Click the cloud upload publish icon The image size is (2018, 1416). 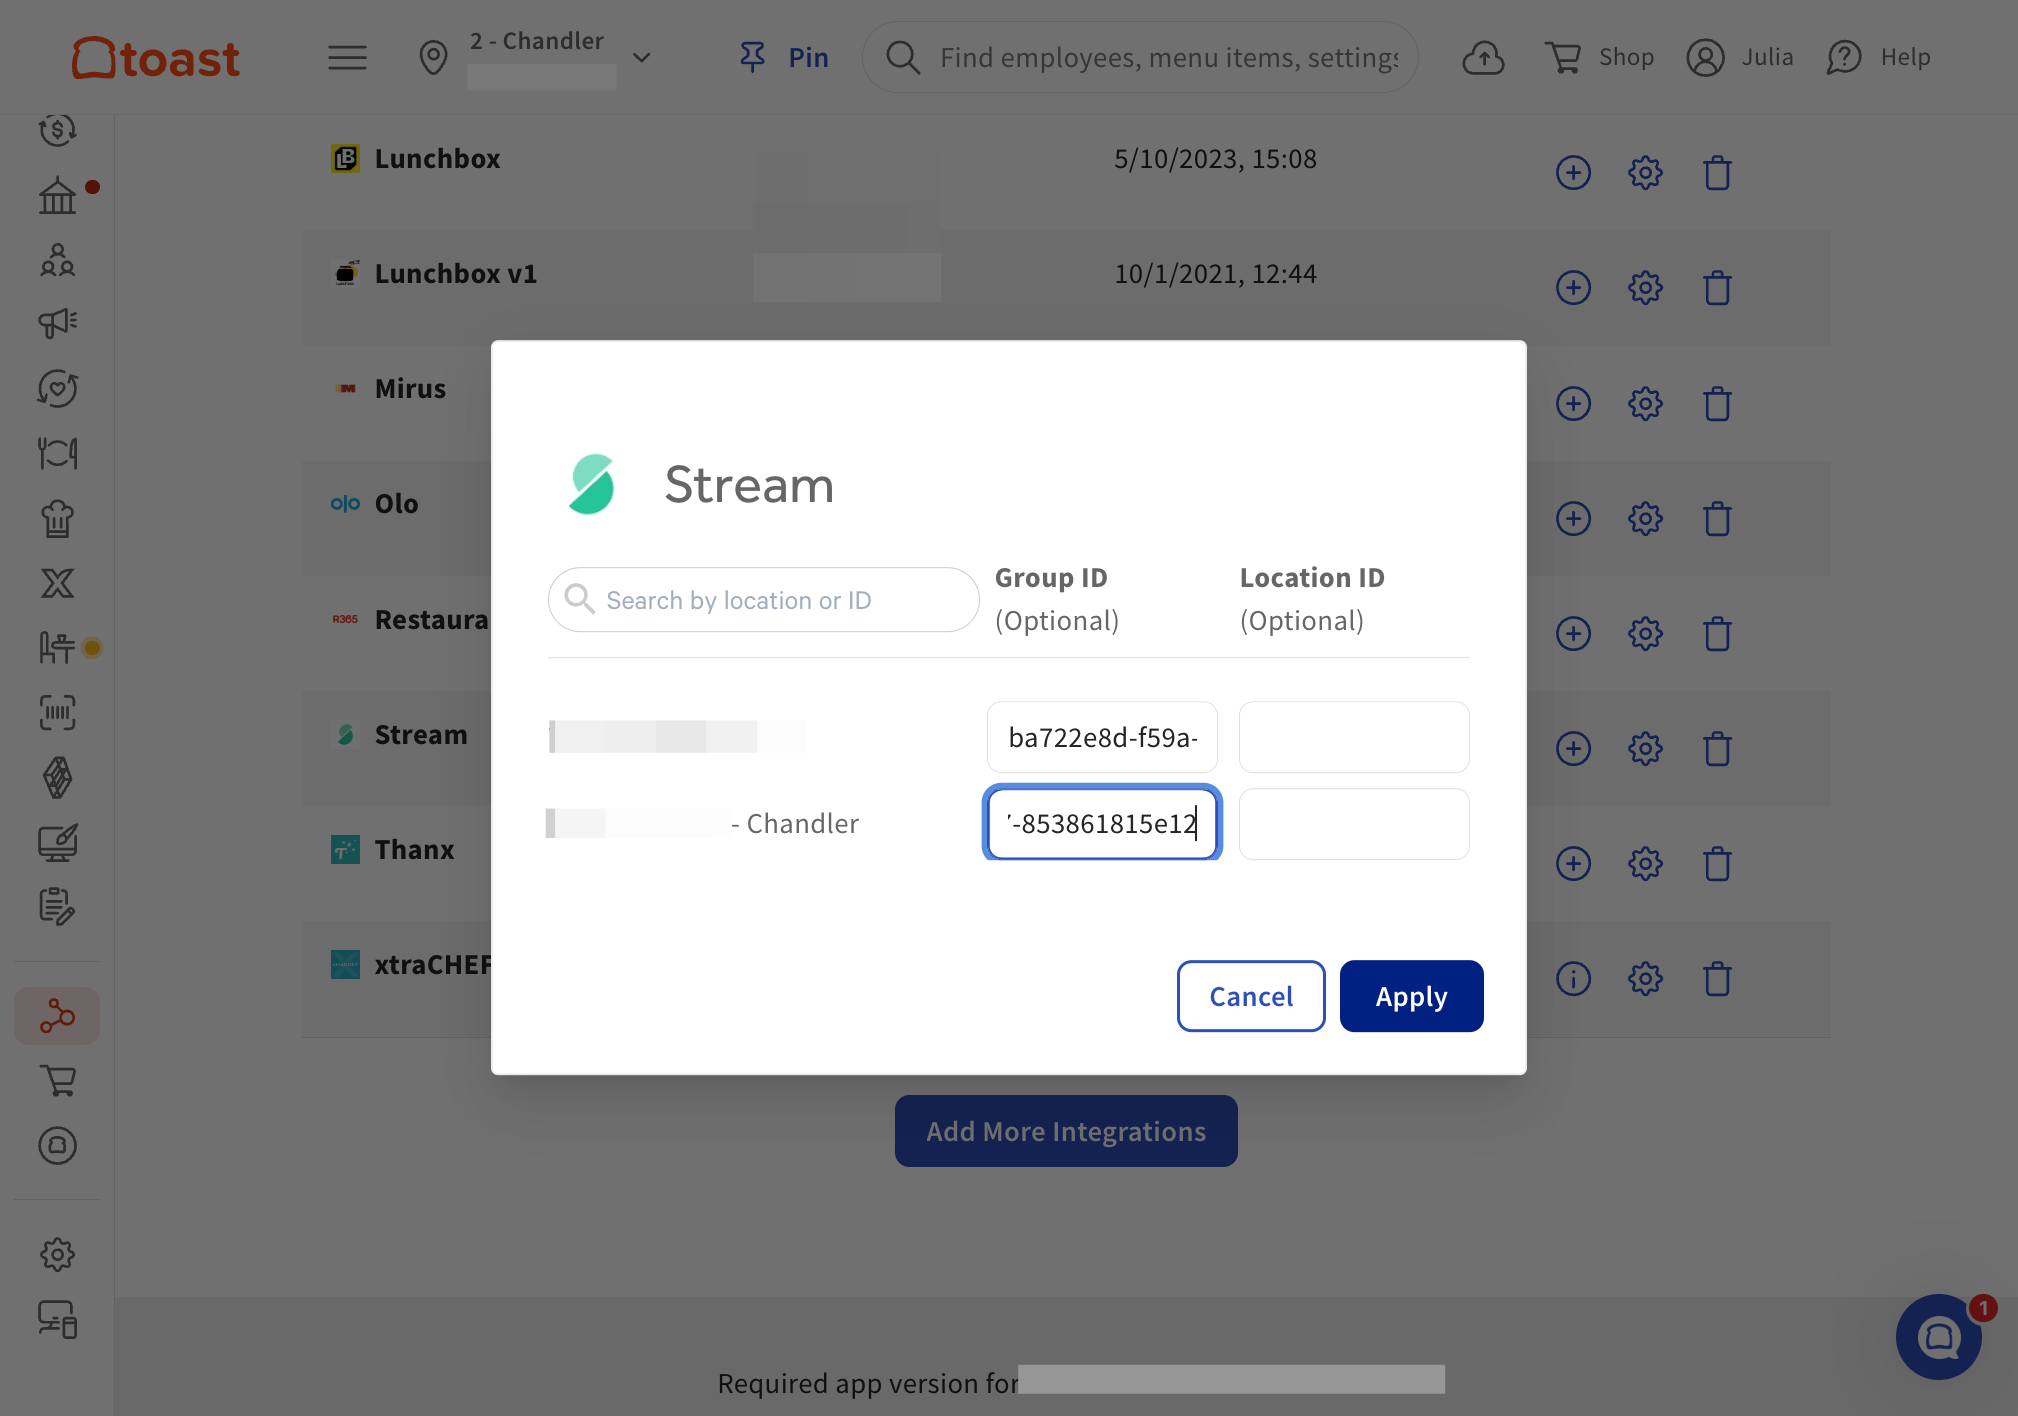(1483, 58)
